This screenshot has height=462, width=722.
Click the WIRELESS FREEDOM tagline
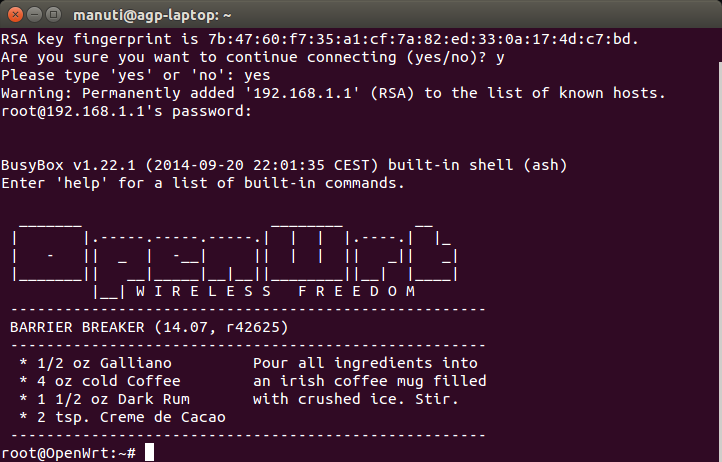point(274,291)
